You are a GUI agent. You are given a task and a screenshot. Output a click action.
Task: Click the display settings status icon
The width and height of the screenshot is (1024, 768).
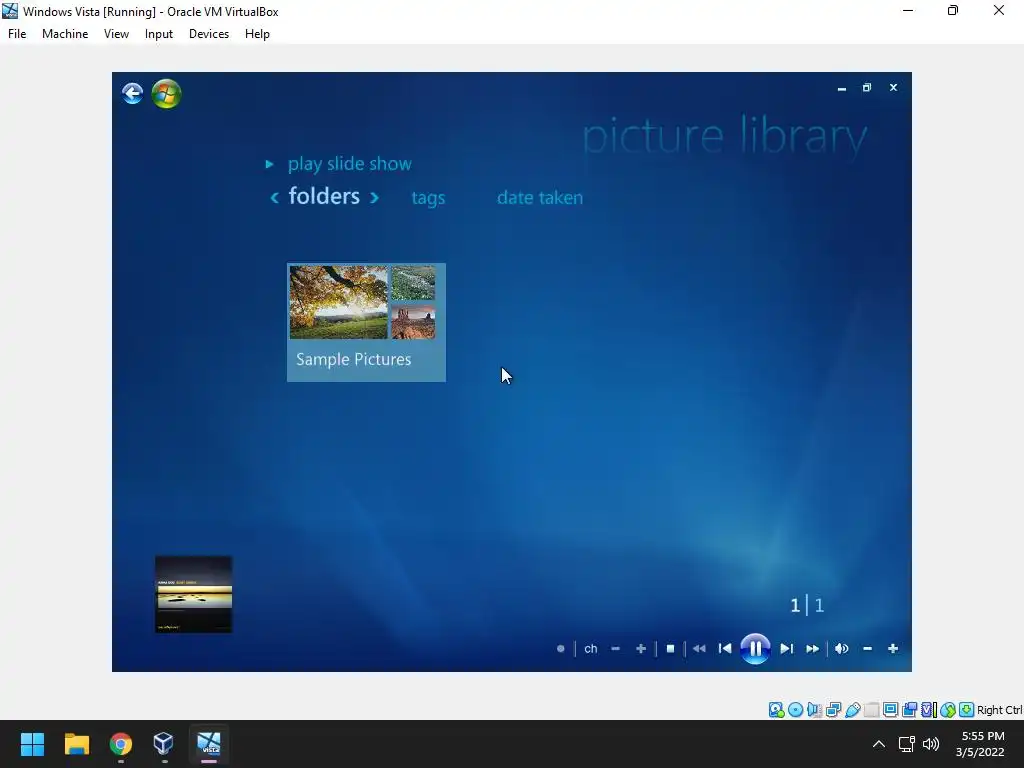point(890,710)
